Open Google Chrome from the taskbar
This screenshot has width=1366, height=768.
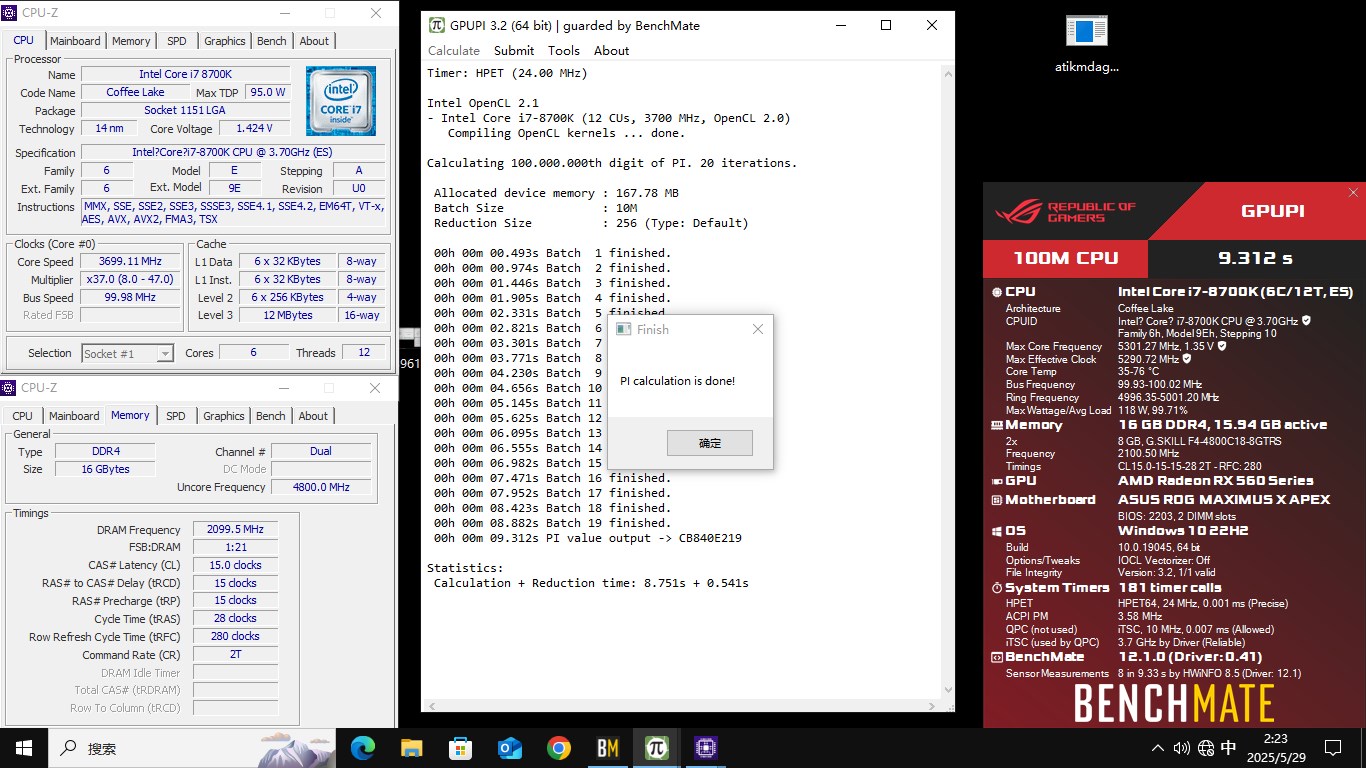click(x=559, y=747)
